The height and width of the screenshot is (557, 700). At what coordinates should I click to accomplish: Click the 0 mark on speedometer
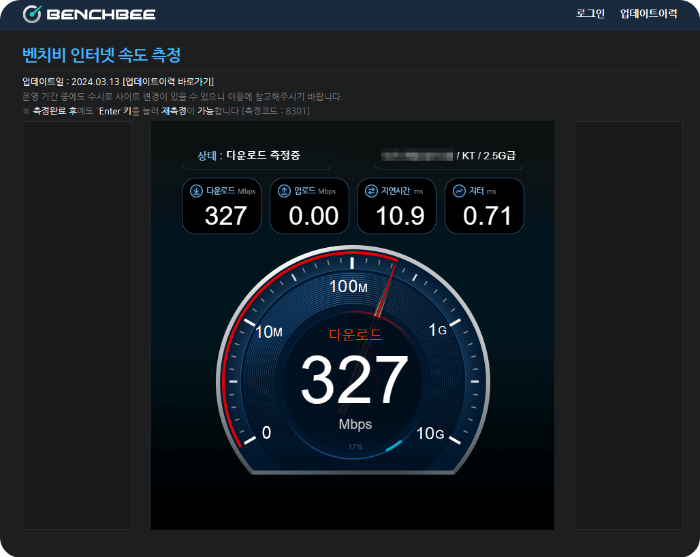(267, 432)
